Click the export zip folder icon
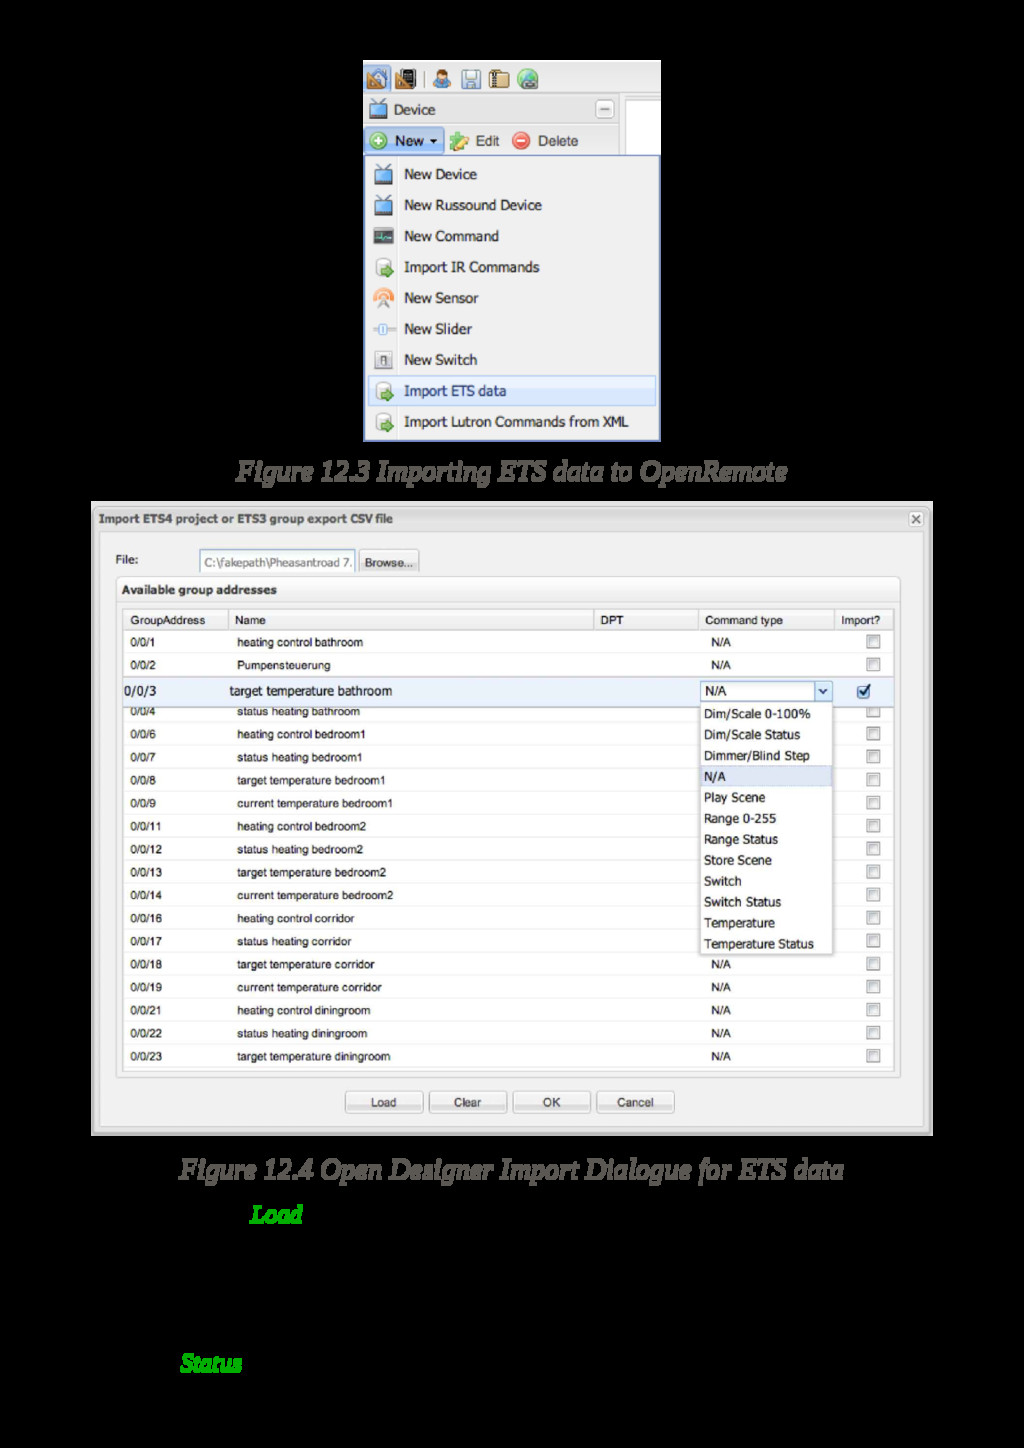The image size is (1024, 1448). 499,79
